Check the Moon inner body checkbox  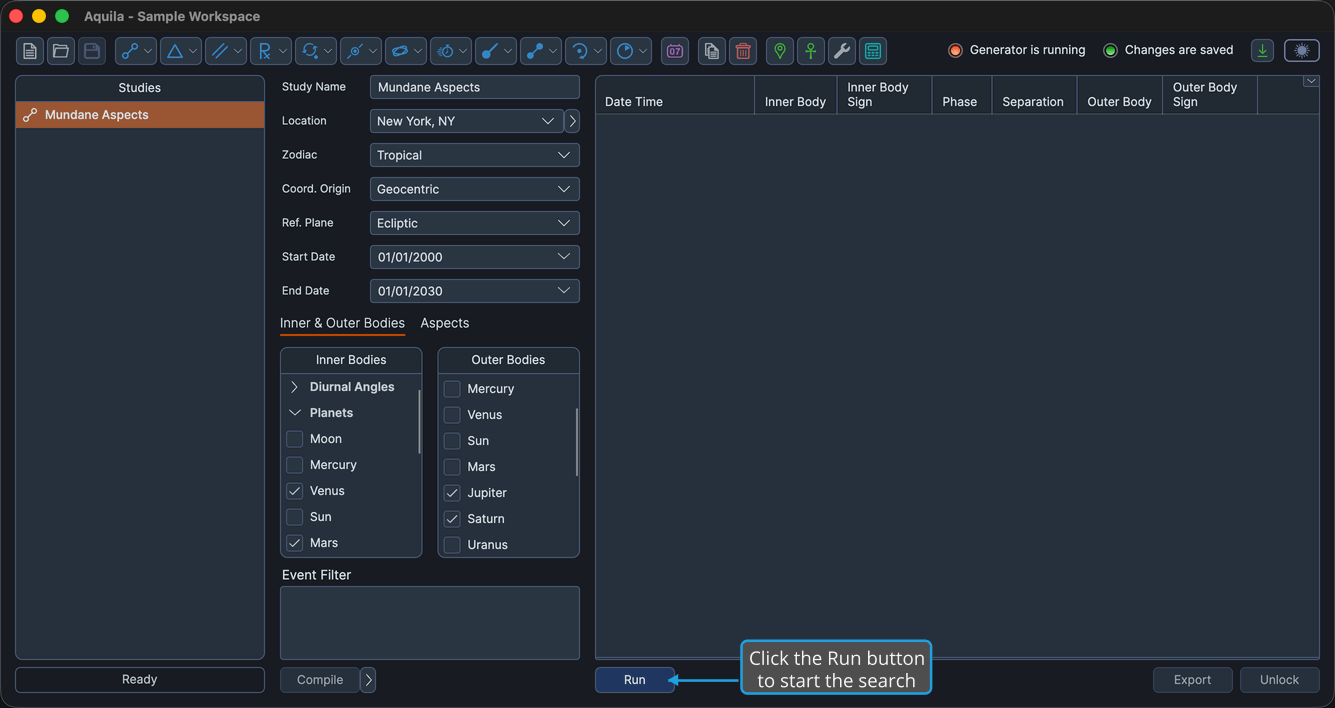pos(294,439)
